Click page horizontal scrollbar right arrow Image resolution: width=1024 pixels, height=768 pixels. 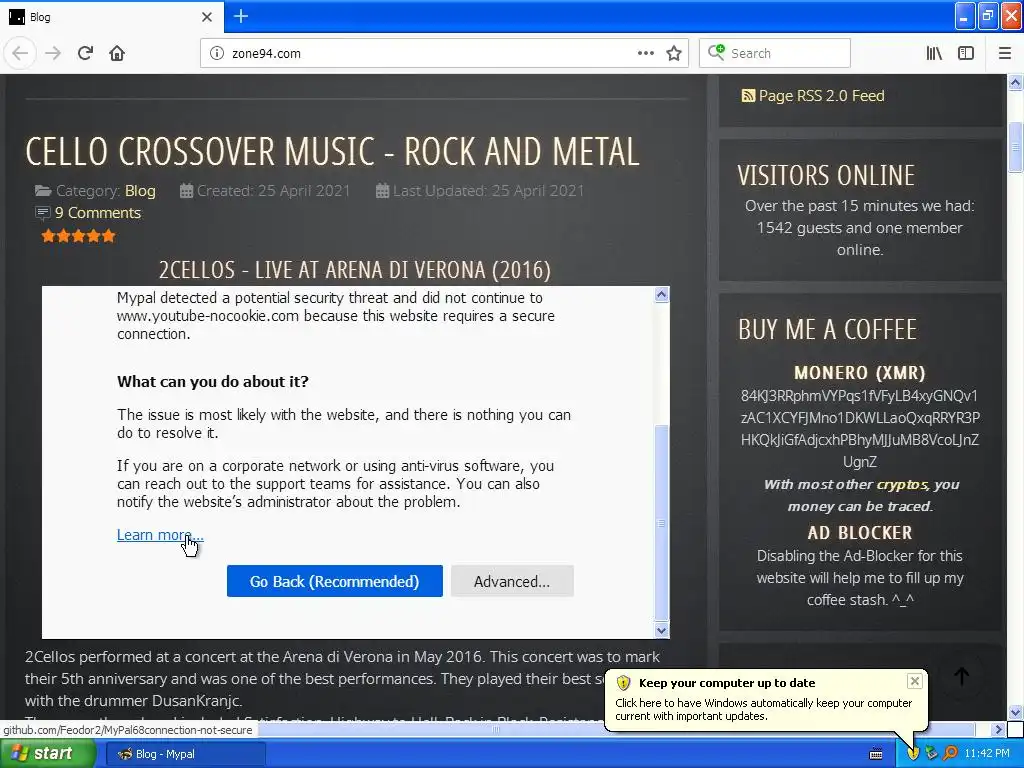[998, 729]
